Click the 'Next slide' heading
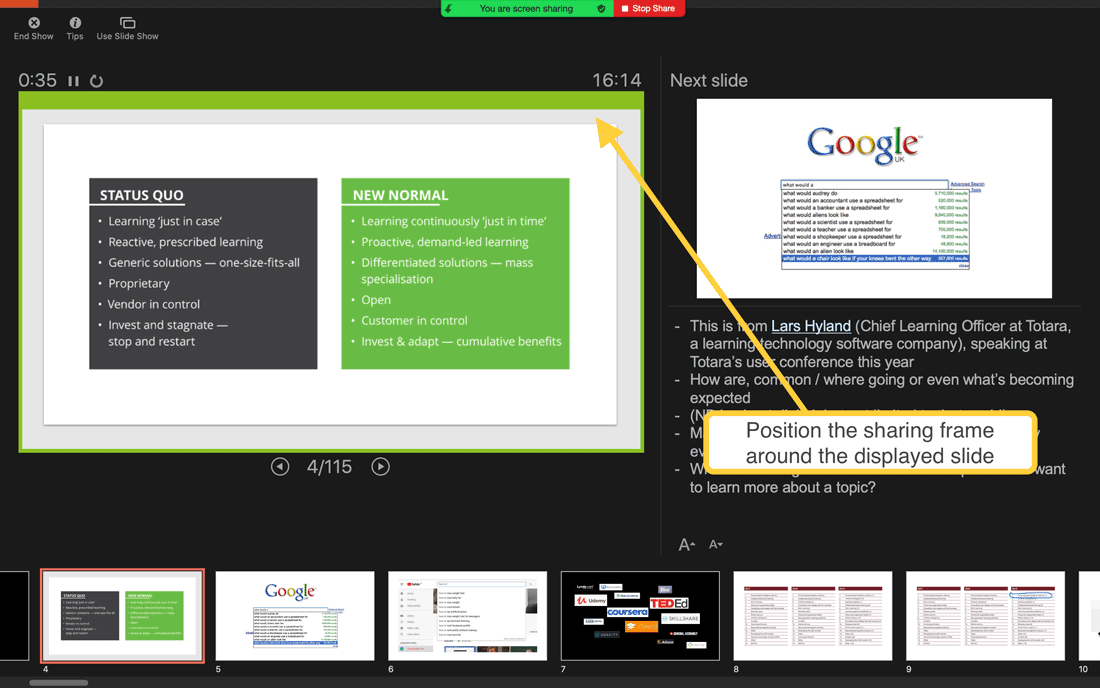1100x688 pixels. pos(709,81)
